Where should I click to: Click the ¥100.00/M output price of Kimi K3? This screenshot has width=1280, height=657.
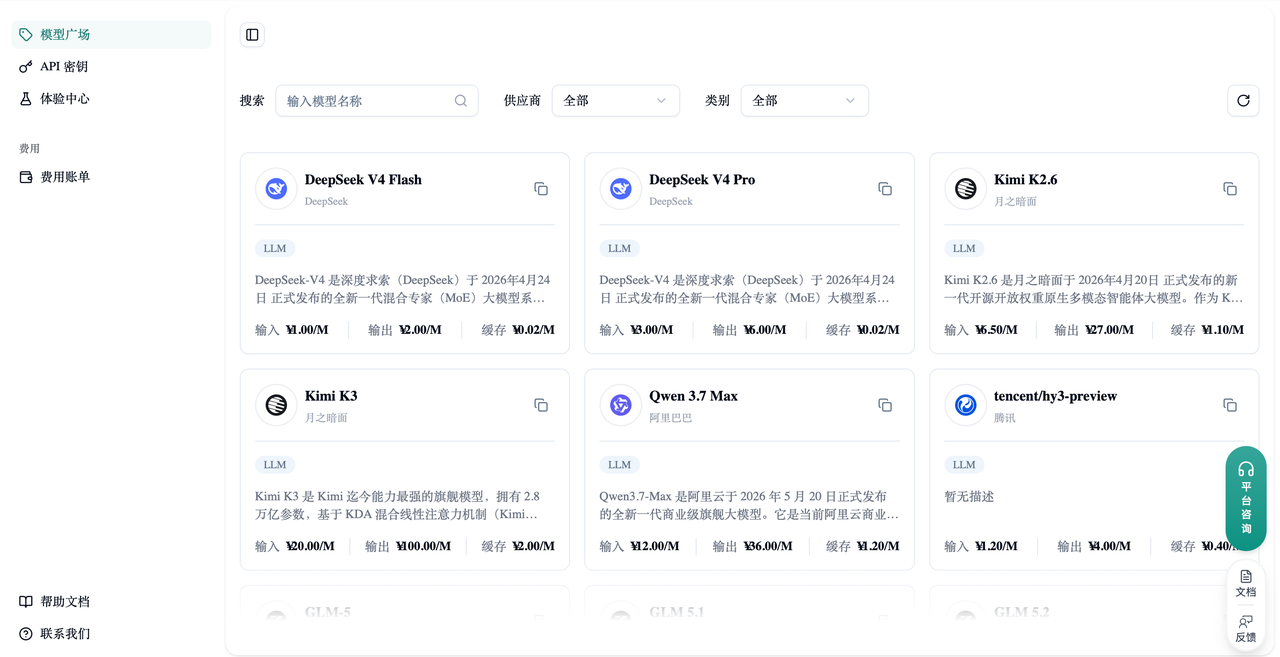pyautogui.click(x=423, y=547)
